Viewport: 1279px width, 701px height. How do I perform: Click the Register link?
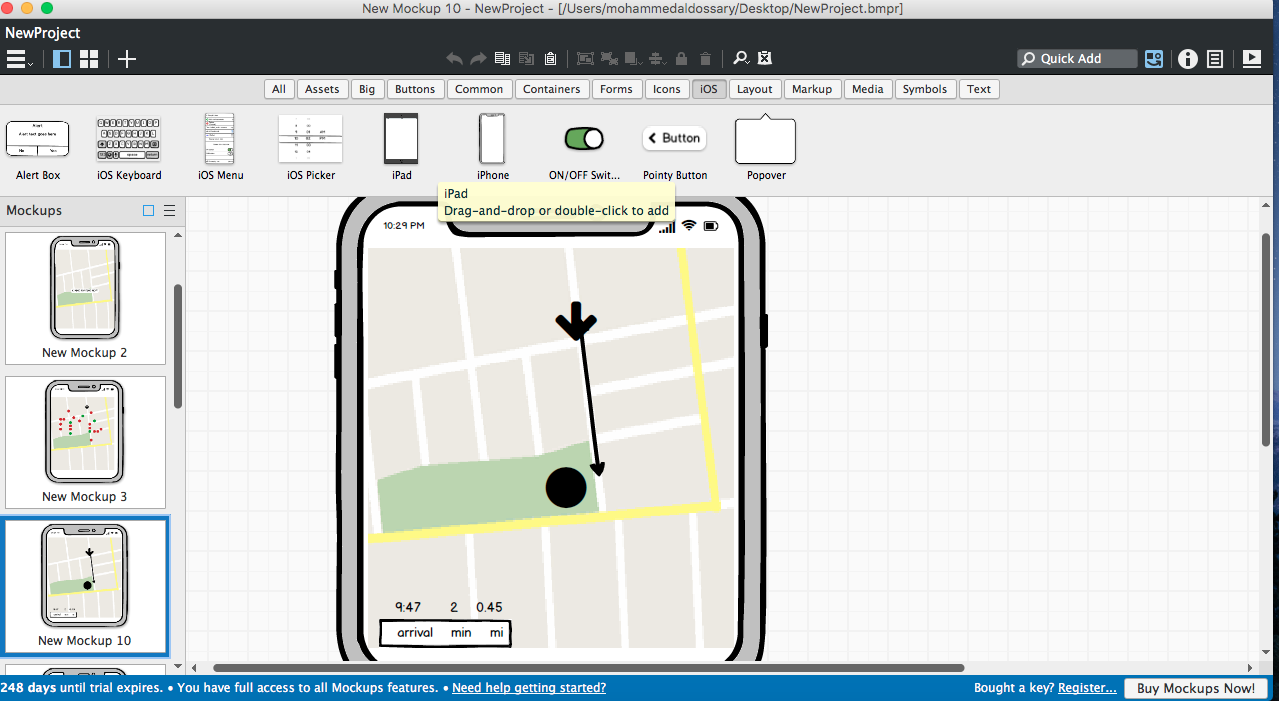[x=1087, y=688]
